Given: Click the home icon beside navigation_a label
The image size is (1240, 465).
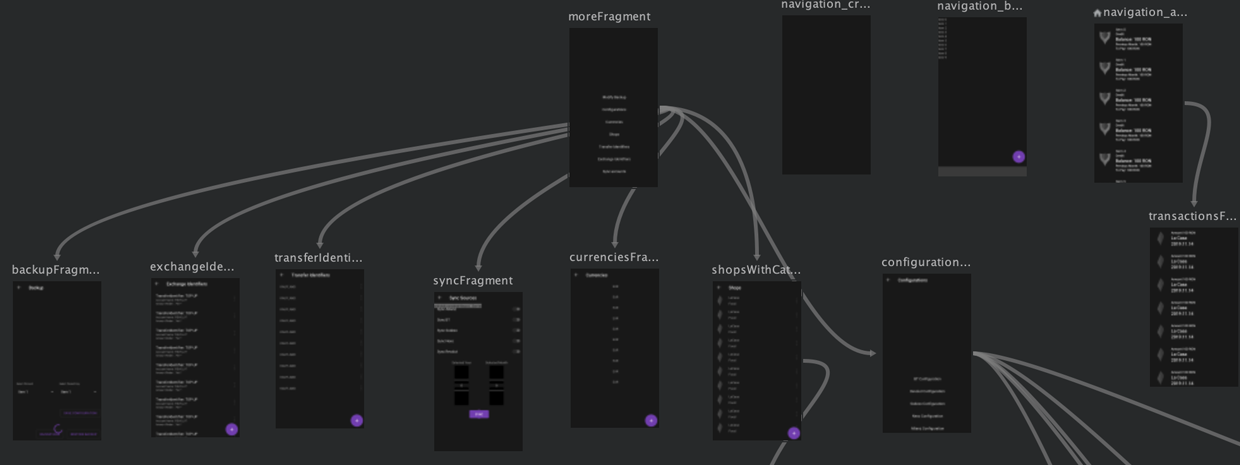Looking at the screenshot, I should [1098, 13].
